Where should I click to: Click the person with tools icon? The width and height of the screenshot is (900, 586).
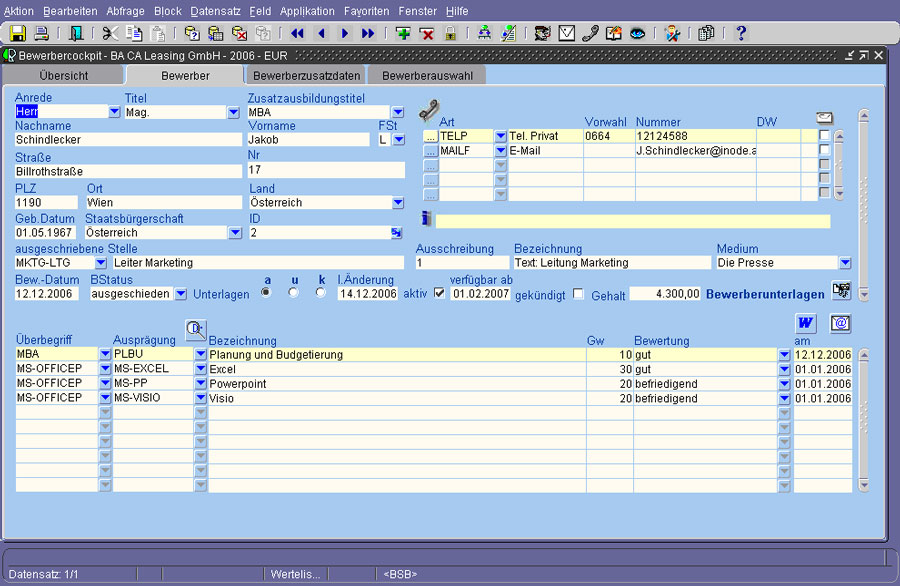(x=672, y=33)
